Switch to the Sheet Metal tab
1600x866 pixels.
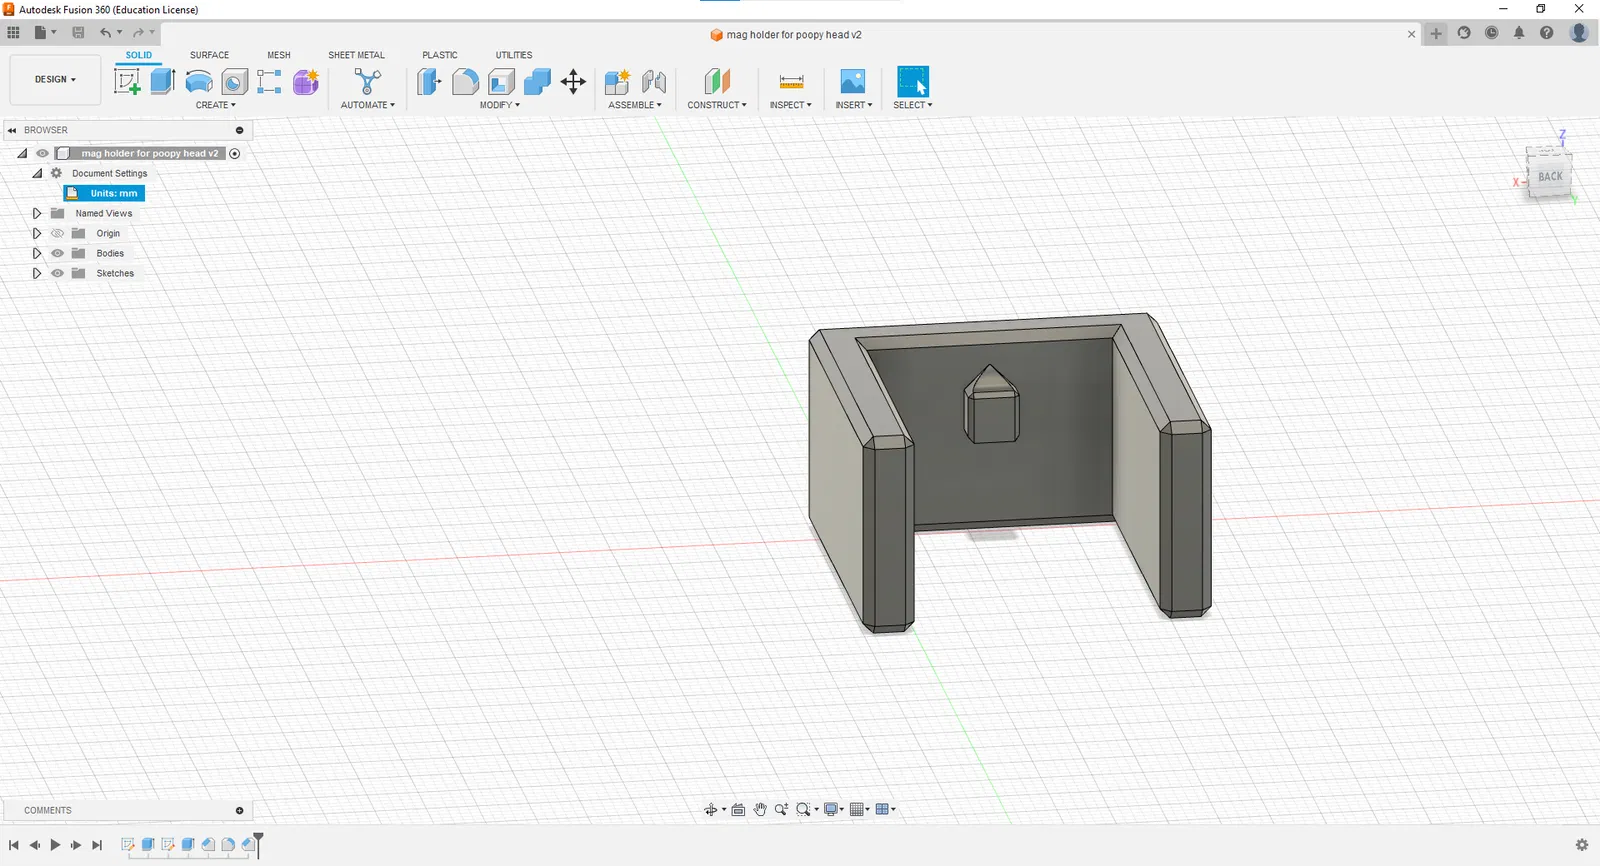pos(356,55)
